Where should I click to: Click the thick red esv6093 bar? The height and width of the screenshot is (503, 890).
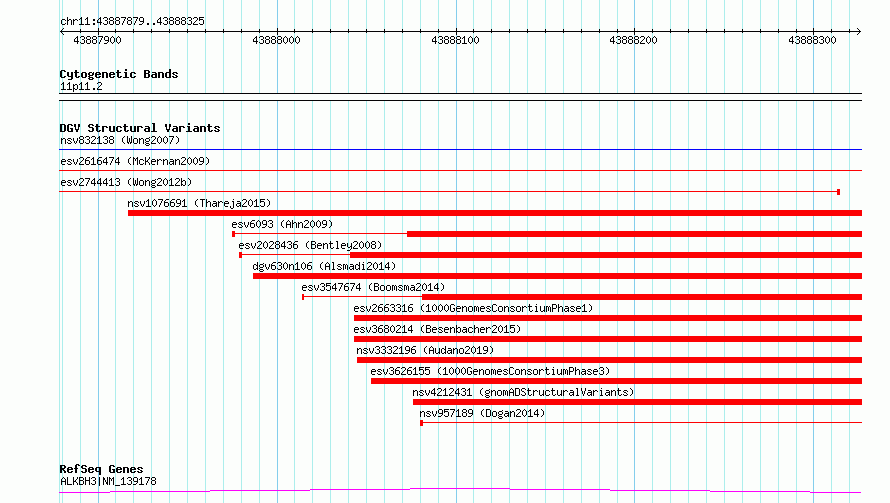[635, 234]
